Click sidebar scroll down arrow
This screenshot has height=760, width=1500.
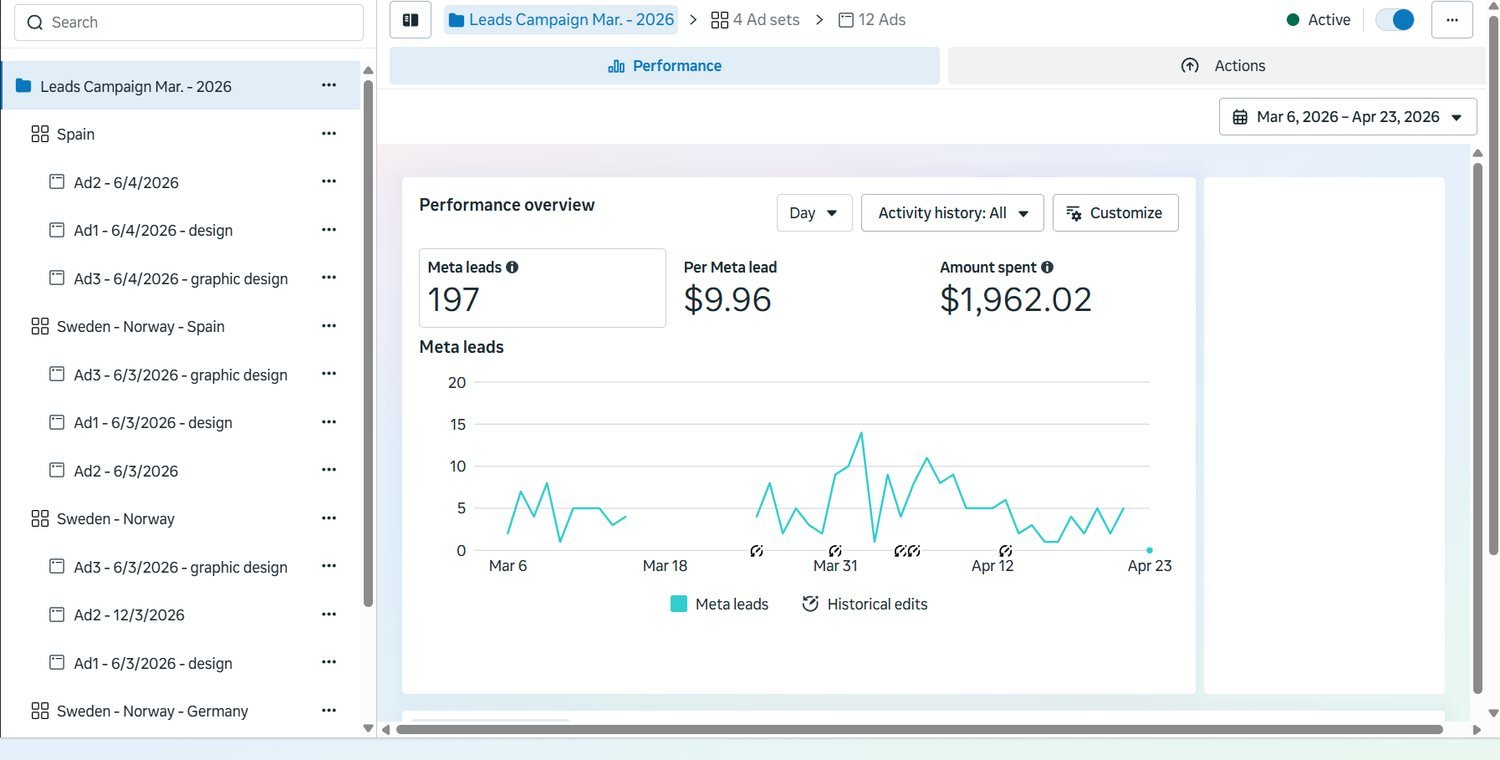[x=368, y=728]
